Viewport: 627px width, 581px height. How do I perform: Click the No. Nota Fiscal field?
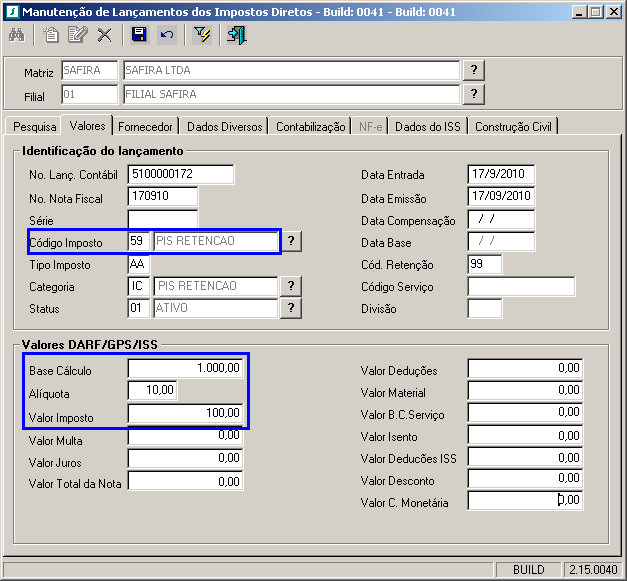(x=163, y=197)
